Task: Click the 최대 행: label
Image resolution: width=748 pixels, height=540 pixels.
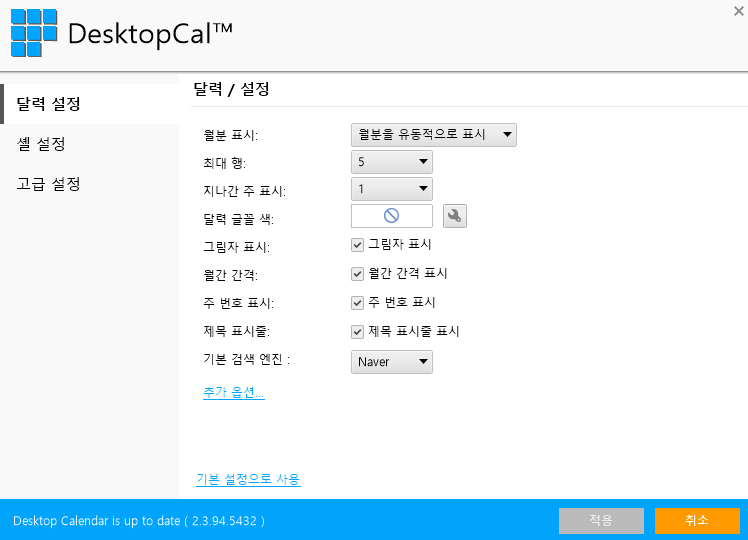Action: [224, 163]
